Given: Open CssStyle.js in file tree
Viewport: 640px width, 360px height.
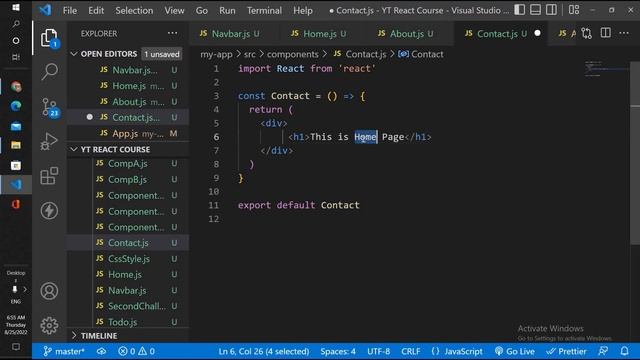Looking at the screenshot, I should click(x=129, y=259).
